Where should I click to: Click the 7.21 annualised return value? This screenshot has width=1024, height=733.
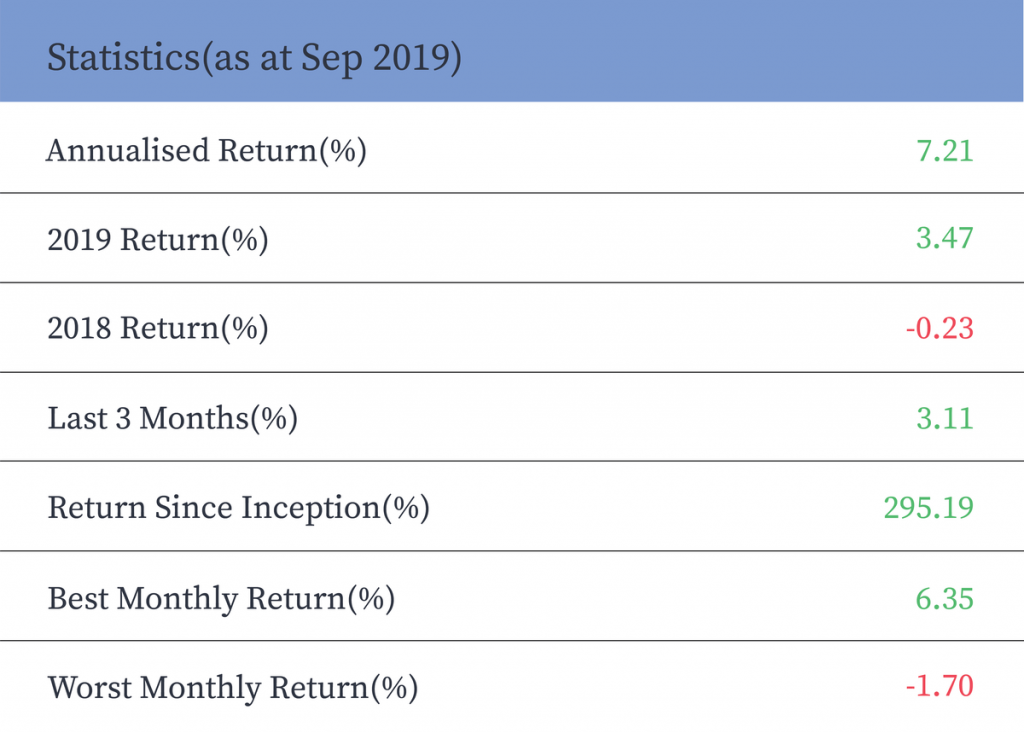(x=945, y=151)
